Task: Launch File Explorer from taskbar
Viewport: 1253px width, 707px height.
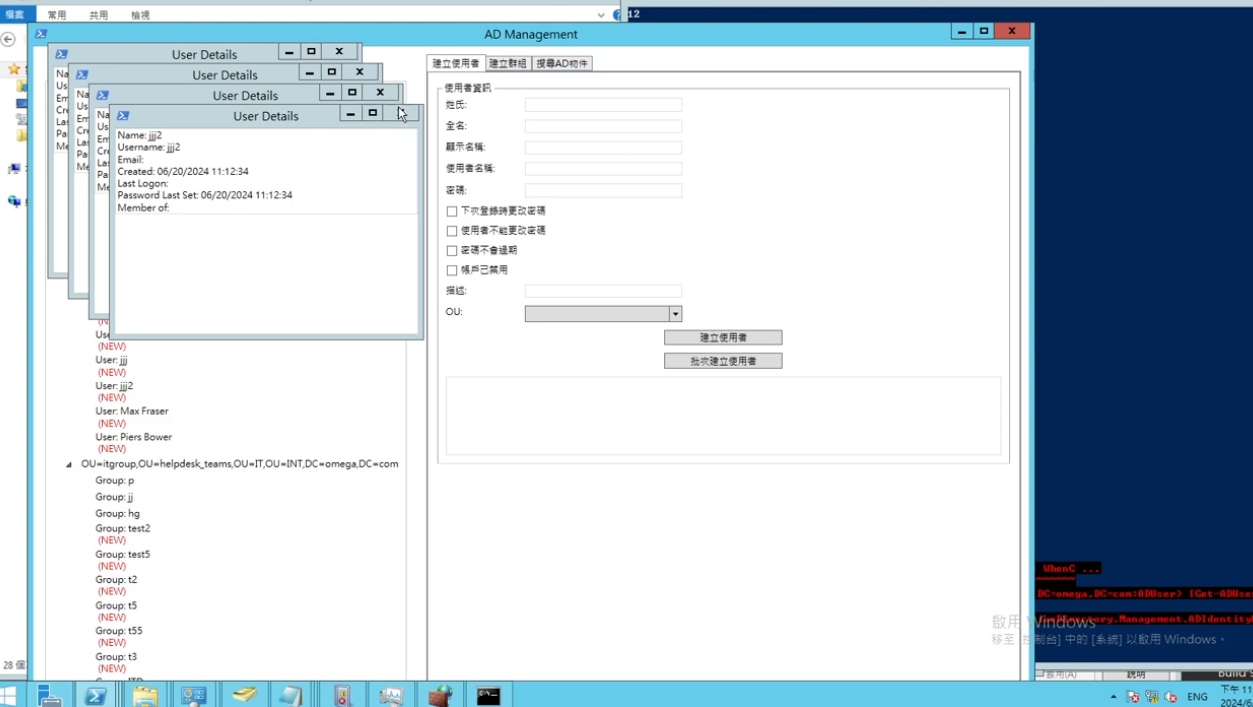Action: 145,695
